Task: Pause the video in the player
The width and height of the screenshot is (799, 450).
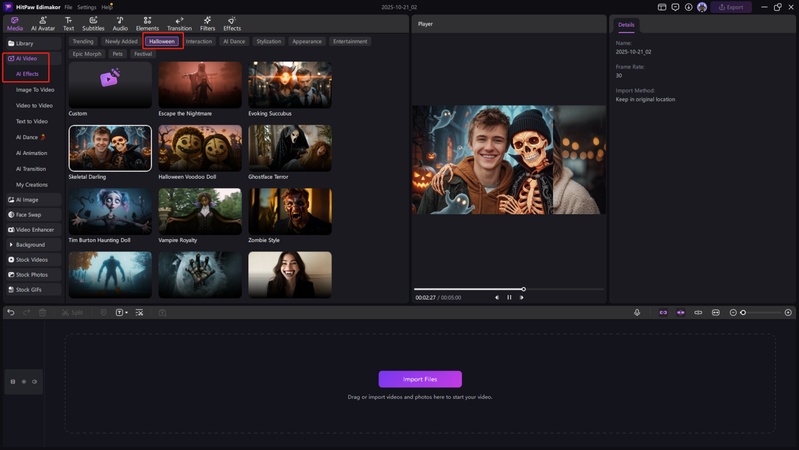Action: click(509, 297)
